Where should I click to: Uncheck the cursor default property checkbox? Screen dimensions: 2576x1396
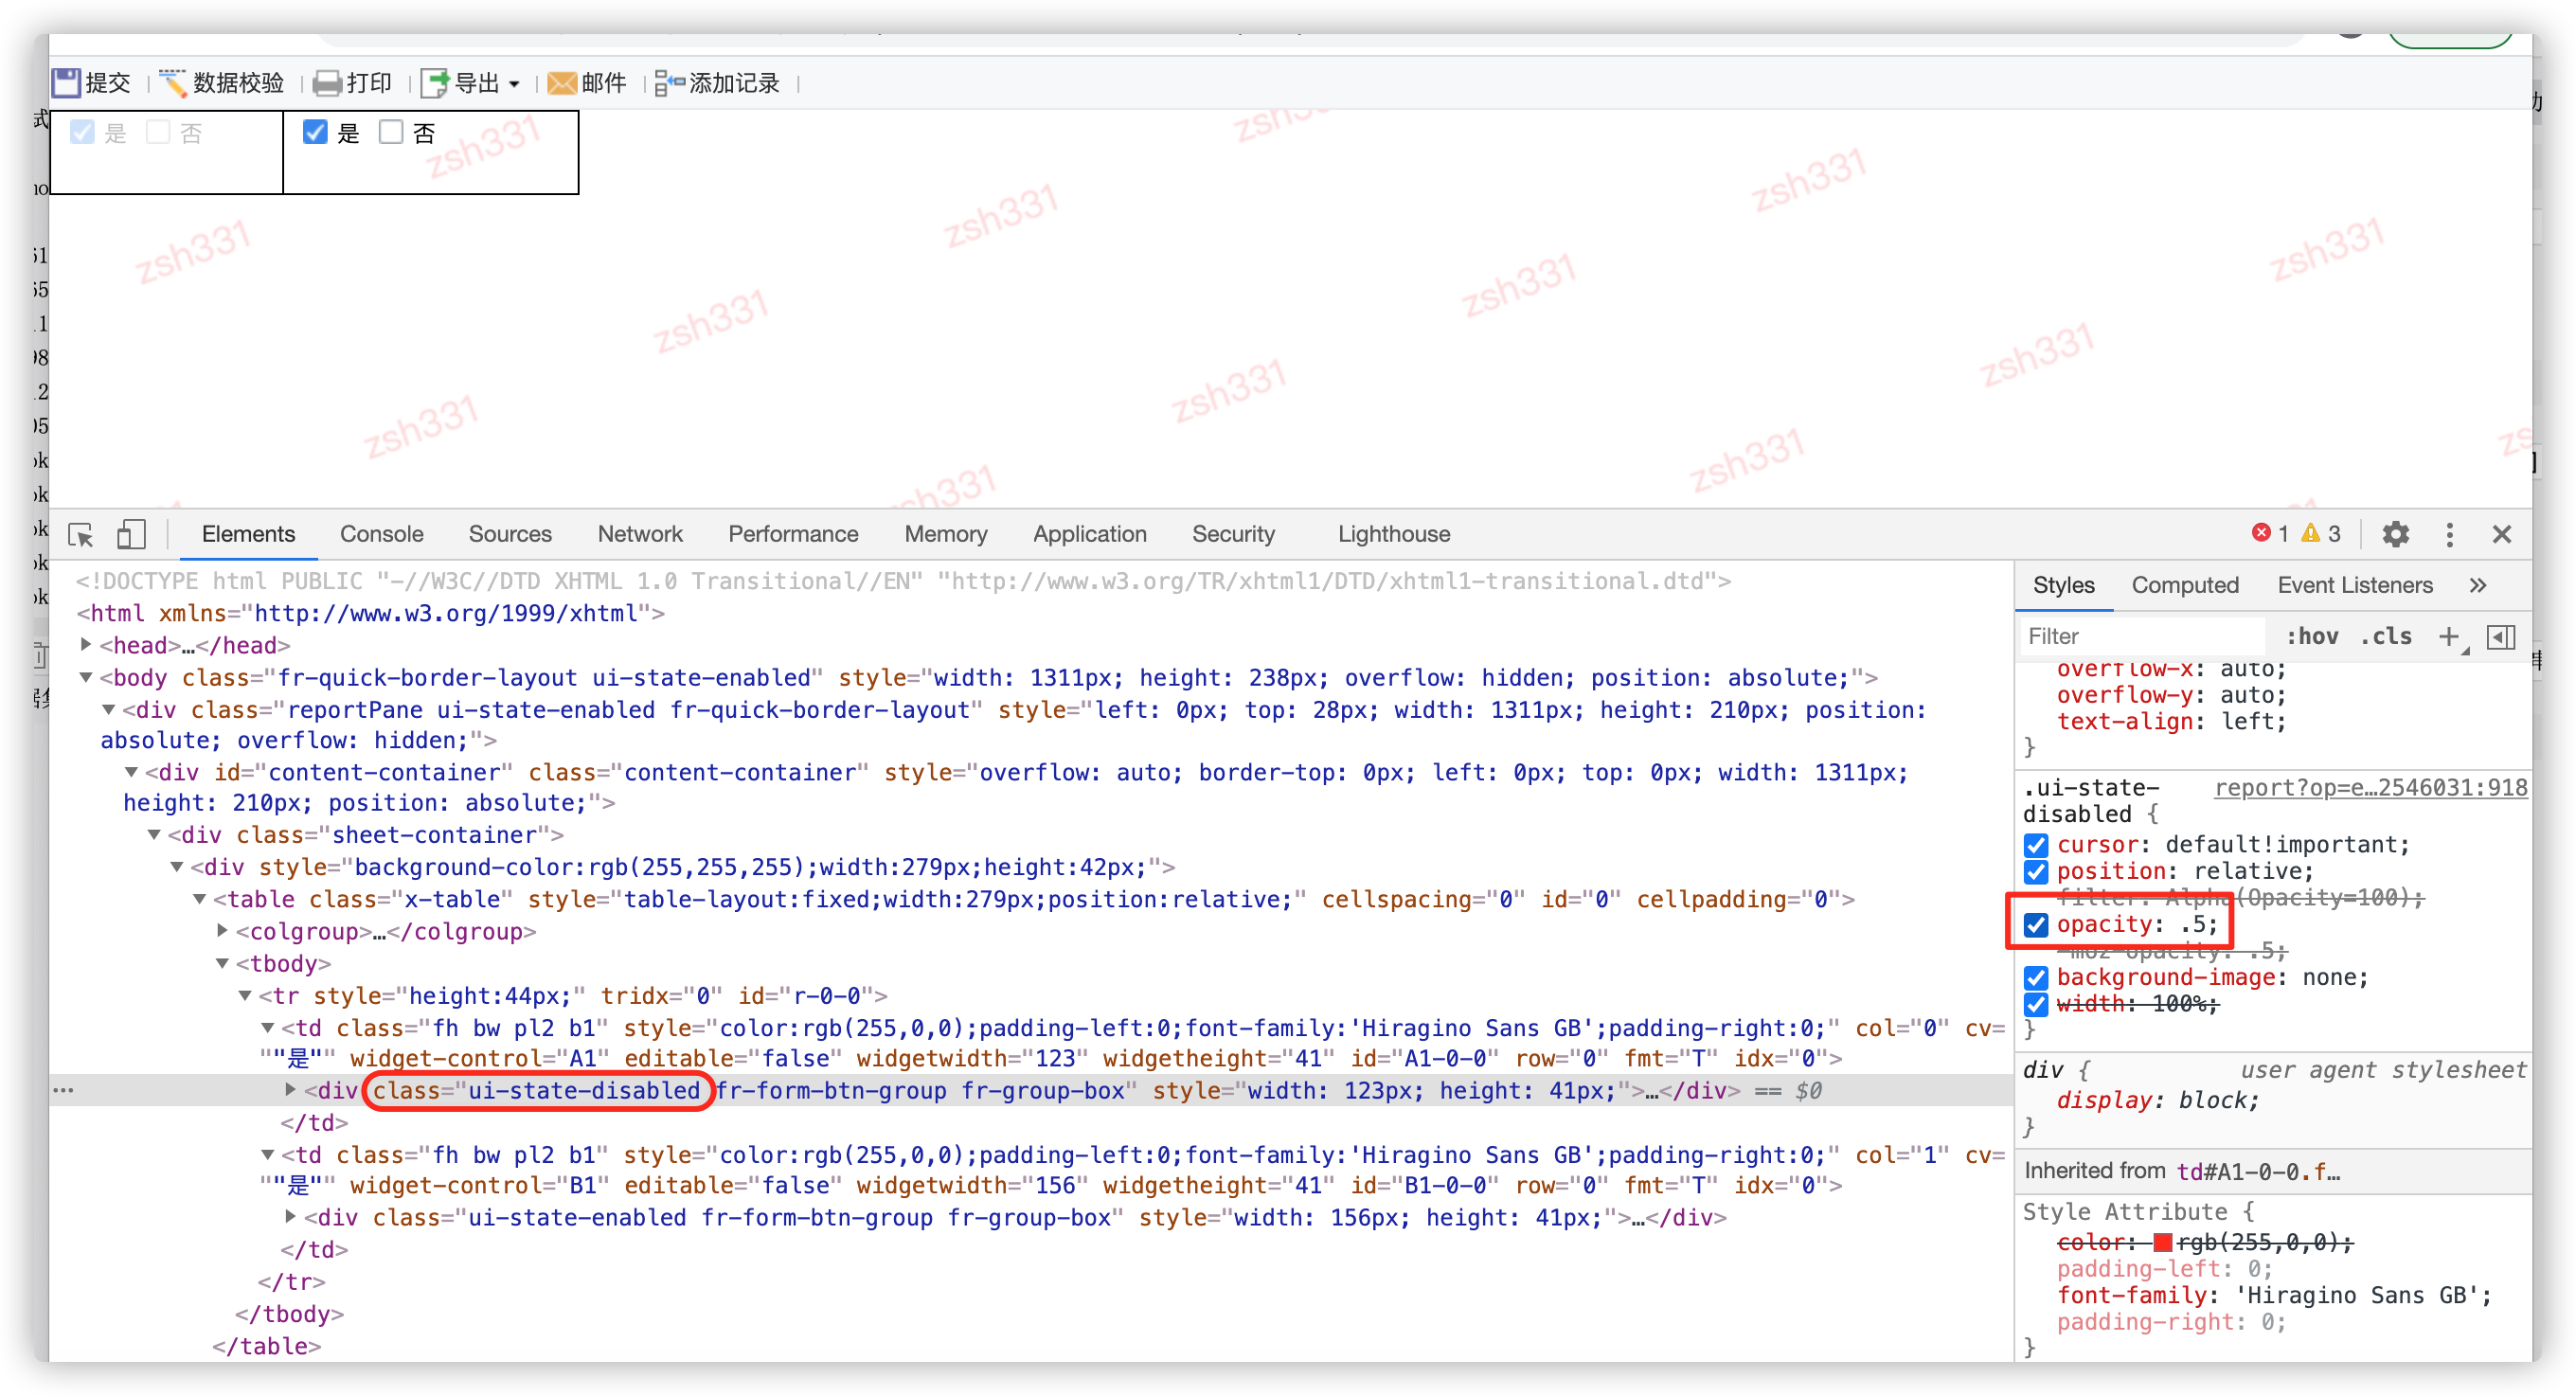click(x=2036, y=845)
